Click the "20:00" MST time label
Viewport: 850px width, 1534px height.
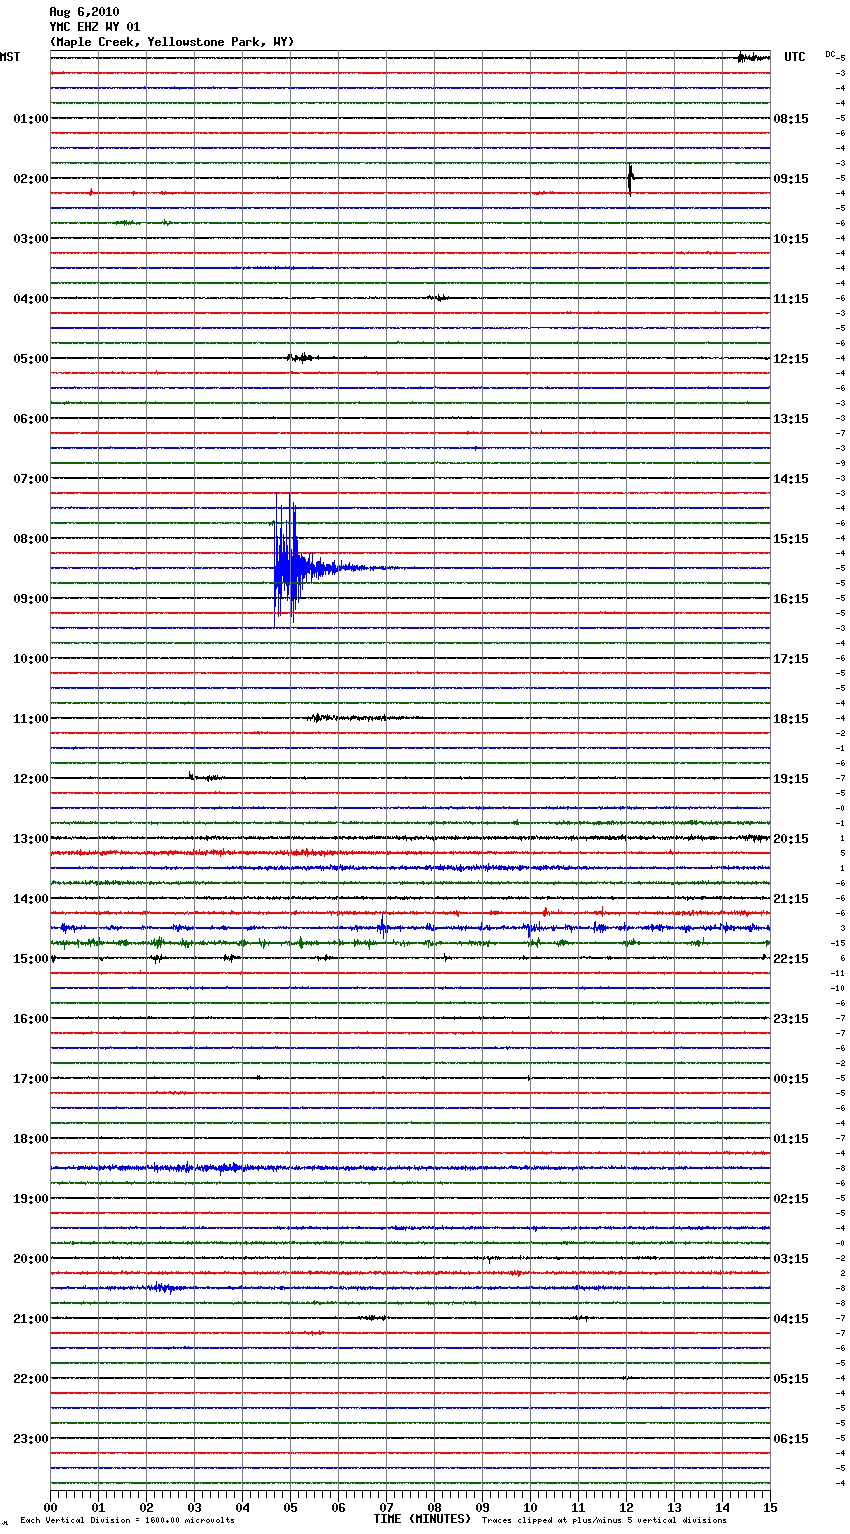tap(31, 1259)
